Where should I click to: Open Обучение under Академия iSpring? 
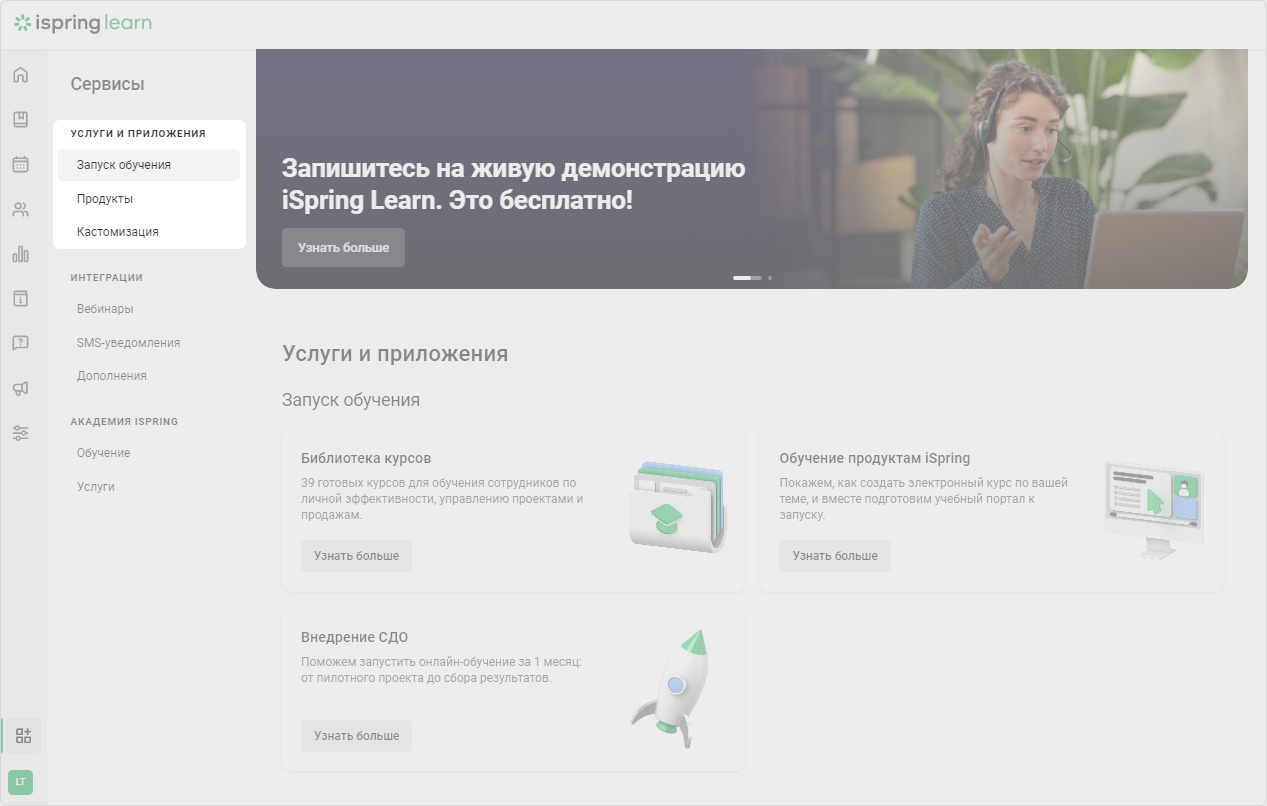104,453
